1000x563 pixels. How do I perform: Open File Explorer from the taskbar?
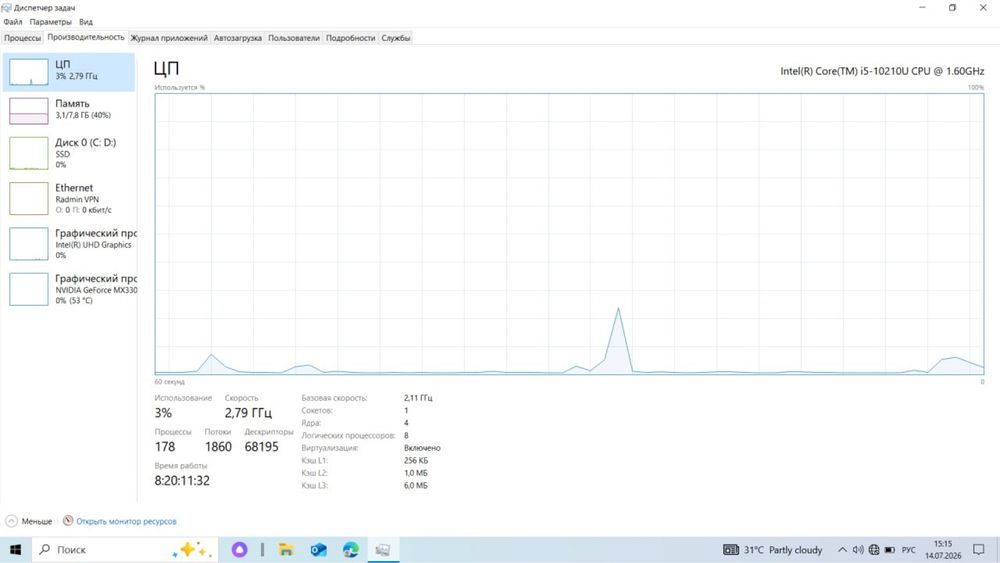click(286, 550)
